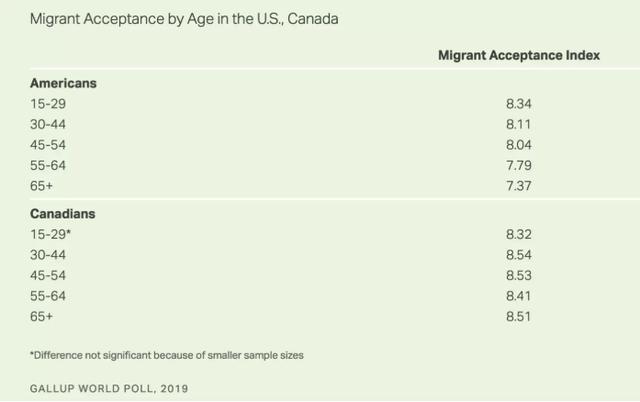Image resolution: width=640 pixels, height=402 pixels.
Task: Click the chart title about Migrant Acceptance
Action: (x=184, y=19)
